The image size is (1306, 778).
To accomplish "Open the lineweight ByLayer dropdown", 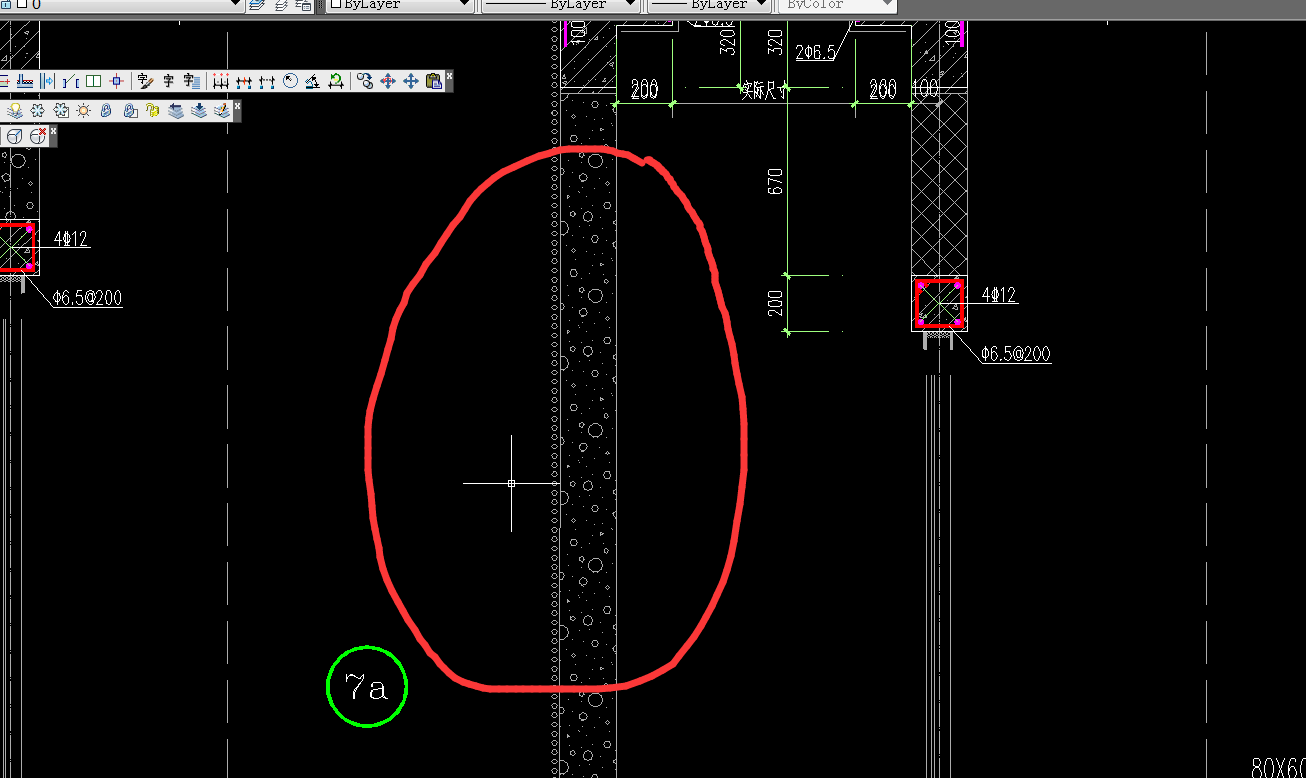I will click(761, 4).
